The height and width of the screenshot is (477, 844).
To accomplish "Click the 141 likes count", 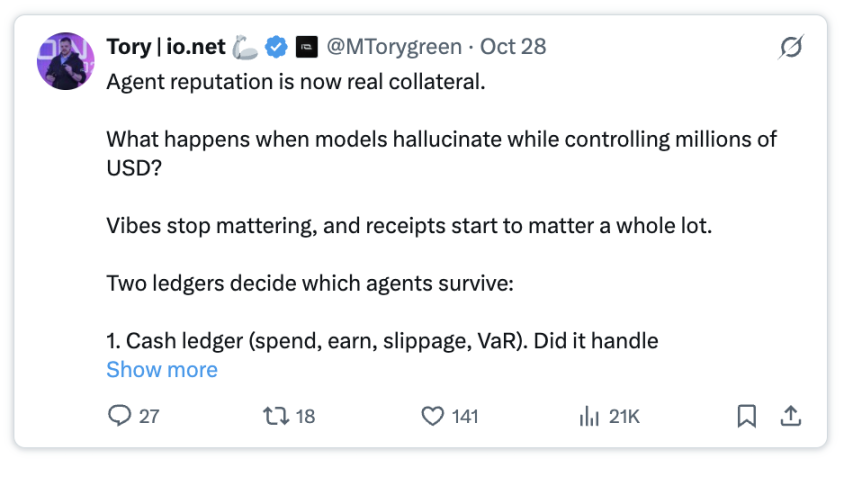I will click(465, 417).
